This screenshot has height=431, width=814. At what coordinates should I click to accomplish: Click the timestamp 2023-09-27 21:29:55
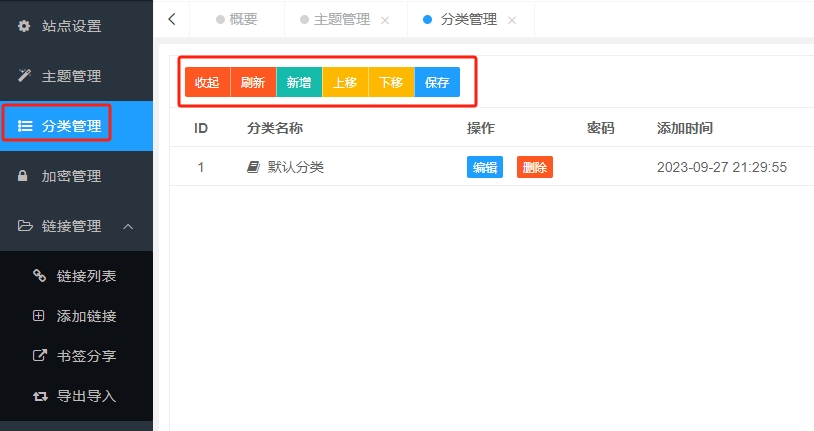722,167
